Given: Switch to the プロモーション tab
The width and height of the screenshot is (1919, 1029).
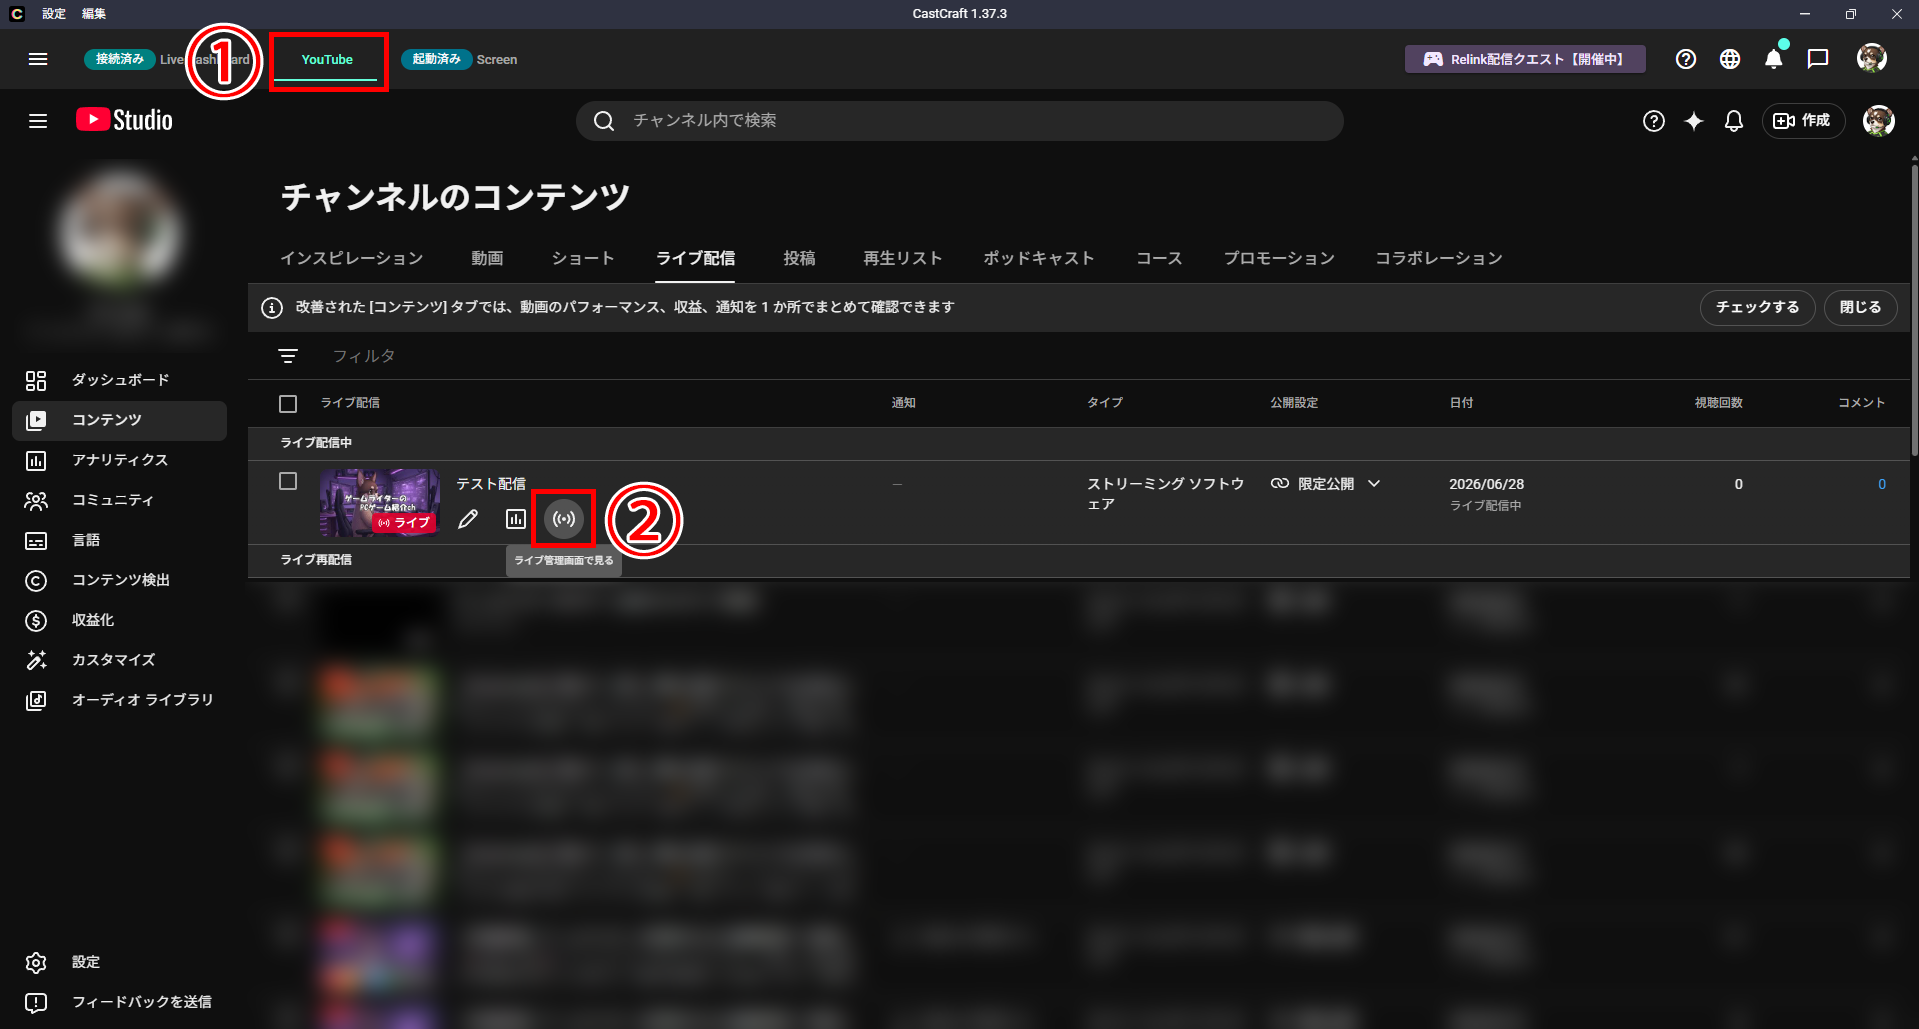Looking at the screenshot, I should coord(1279,258).
